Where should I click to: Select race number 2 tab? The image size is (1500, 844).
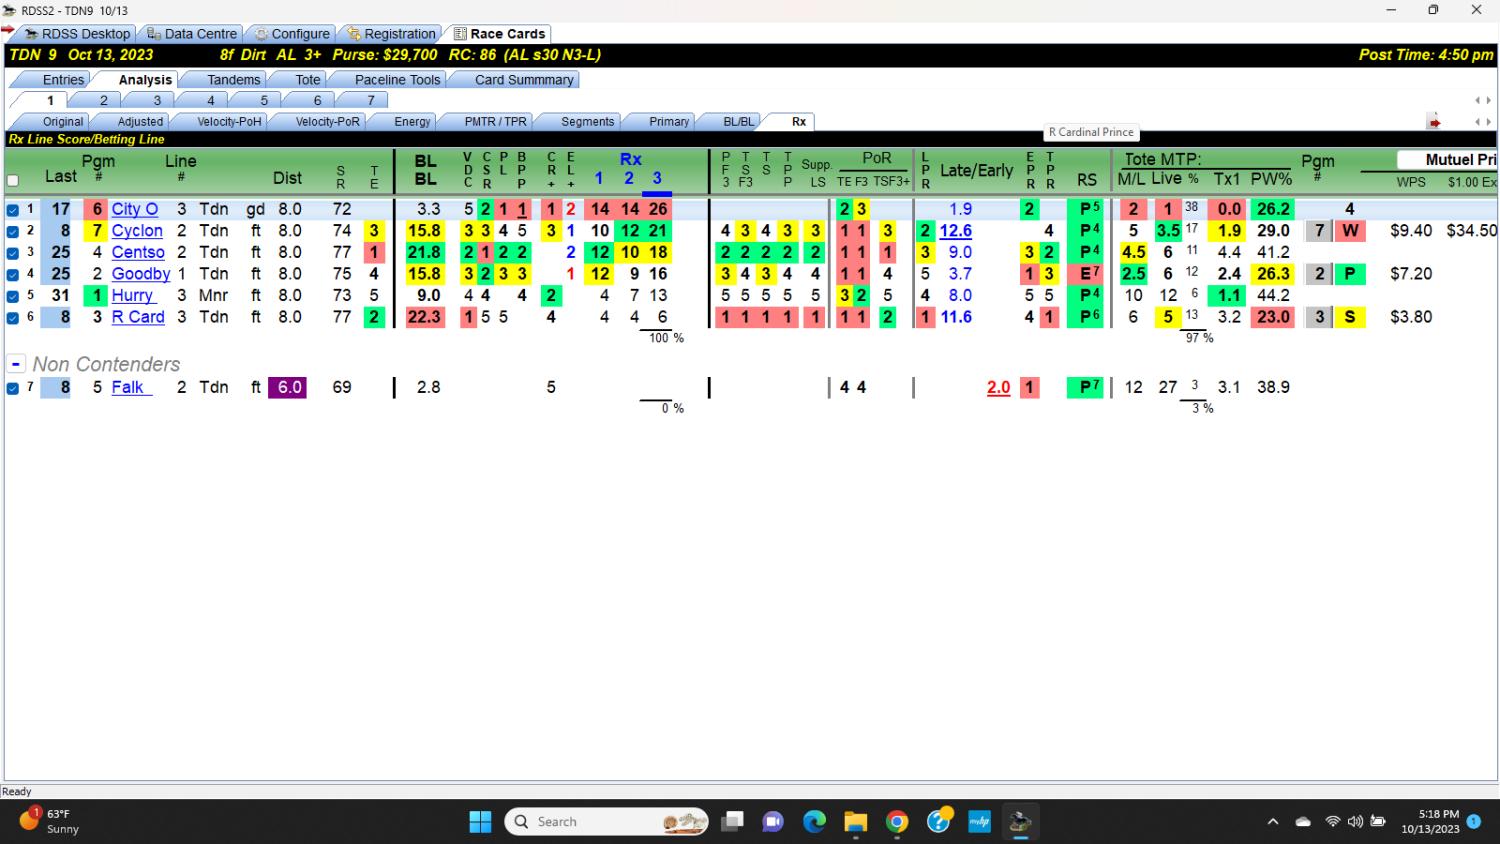[x=103, y=101]
